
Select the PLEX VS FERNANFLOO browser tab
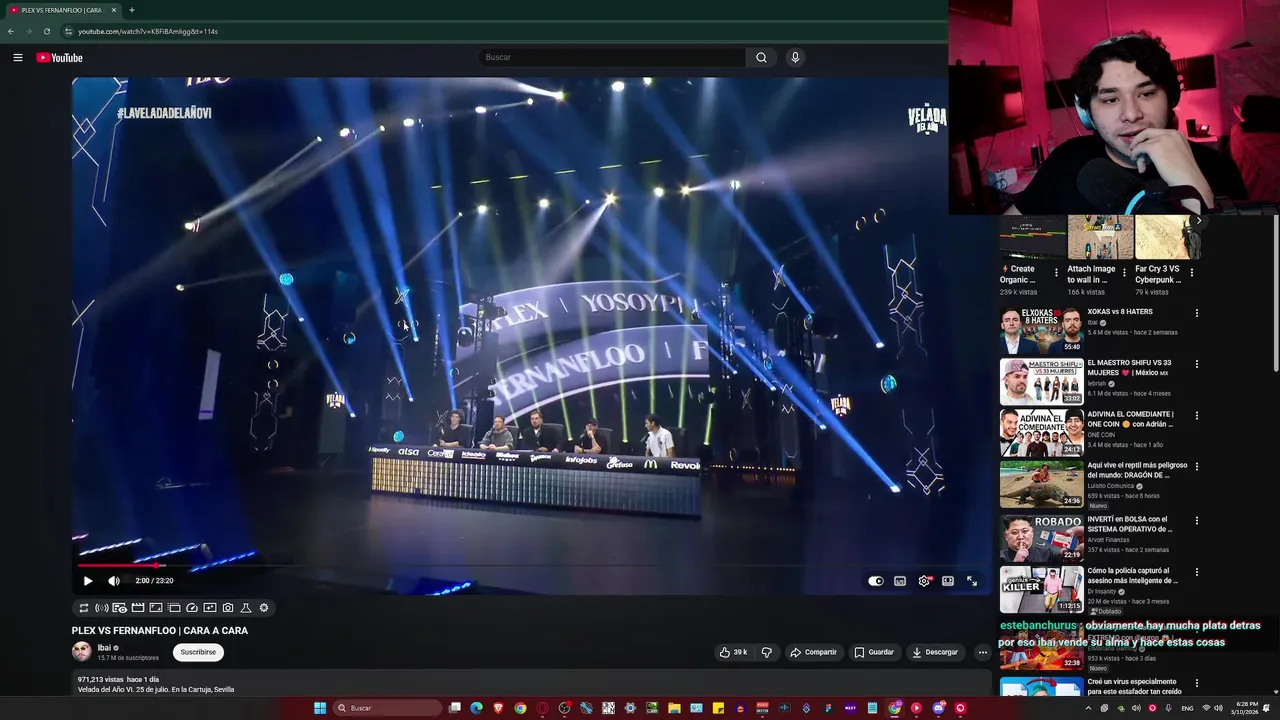coord(63,10)
